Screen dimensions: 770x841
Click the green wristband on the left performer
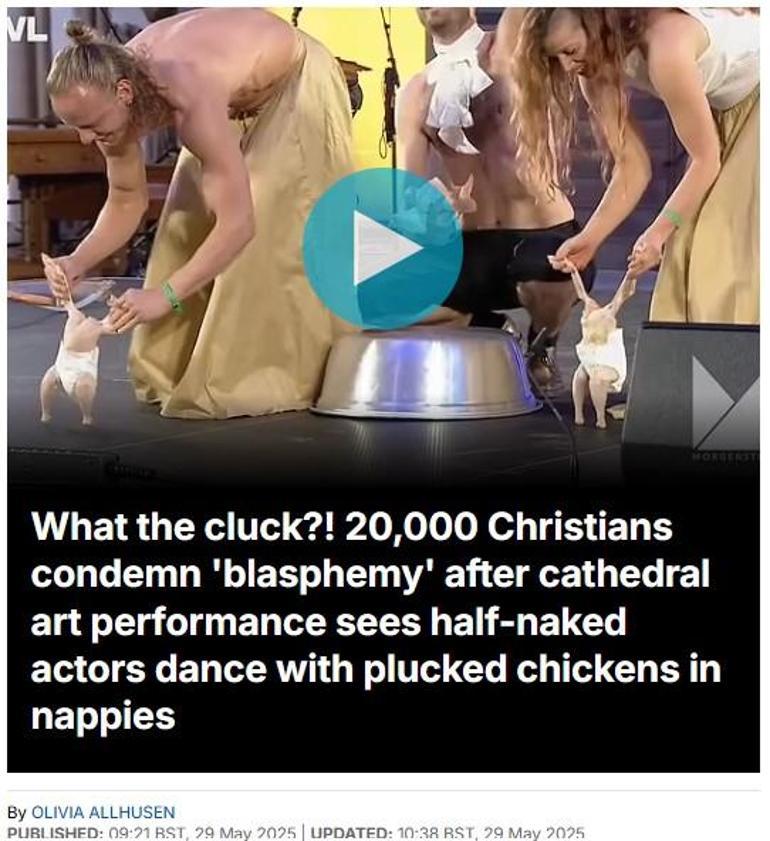[x=173, y=298]
